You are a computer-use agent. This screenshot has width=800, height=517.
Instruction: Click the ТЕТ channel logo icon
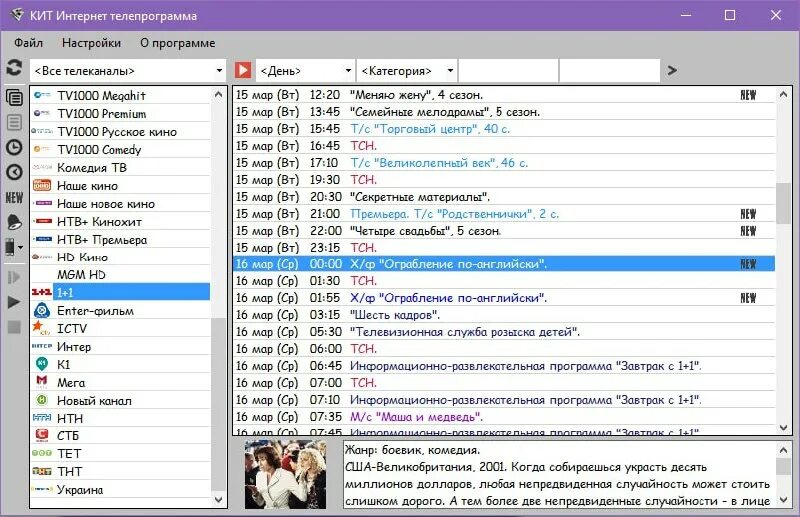(x=42, y=453)
